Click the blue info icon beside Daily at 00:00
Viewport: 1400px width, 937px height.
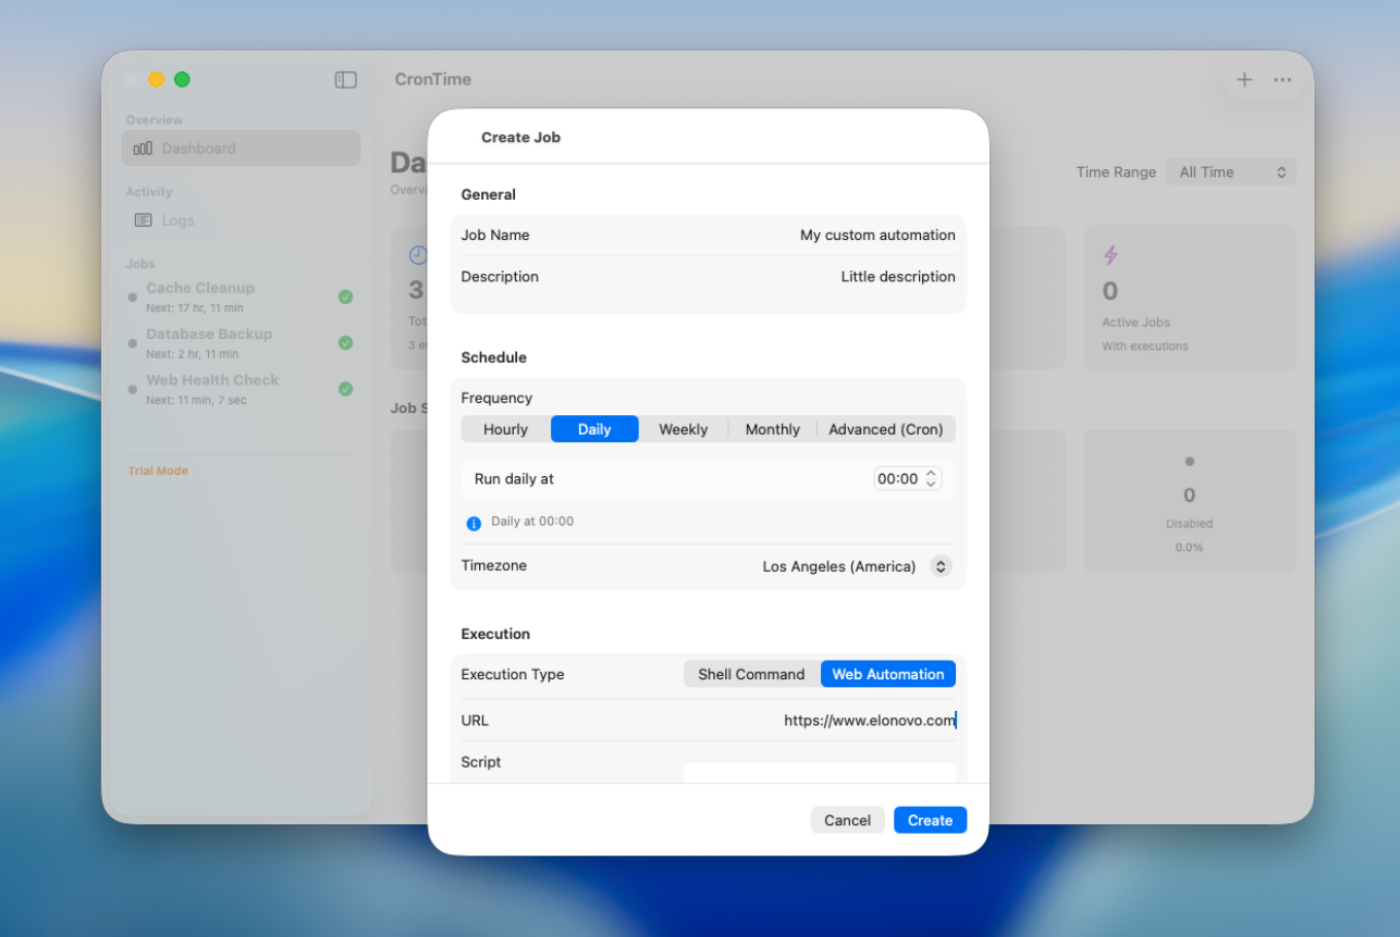(x=474, y=523)
